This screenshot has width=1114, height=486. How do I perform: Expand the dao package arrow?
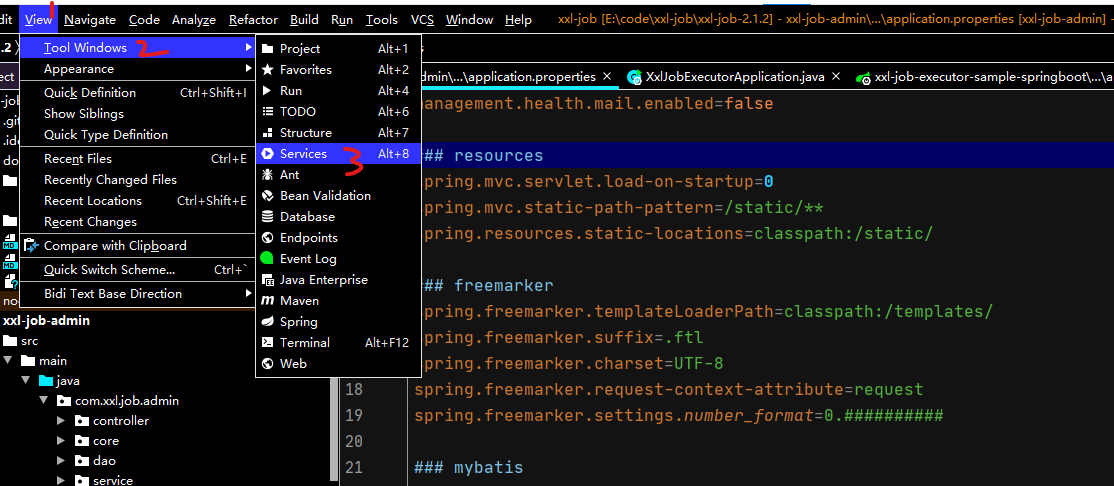point(62,460)
